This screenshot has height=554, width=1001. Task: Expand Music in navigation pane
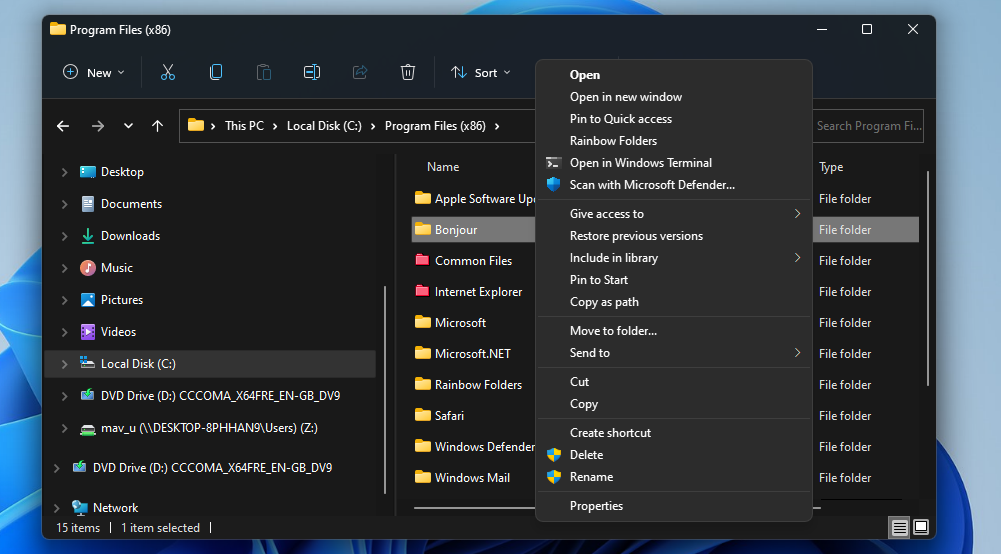coord(64,268)
